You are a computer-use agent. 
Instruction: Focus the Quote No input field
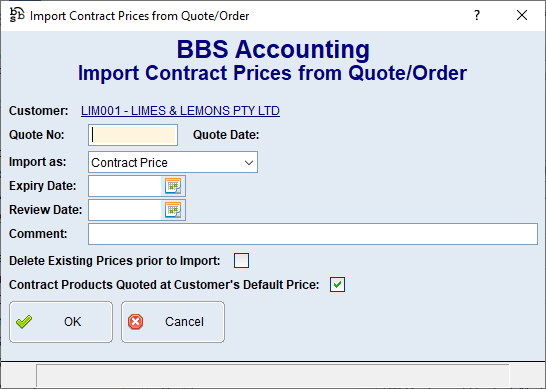tap(133, 135)
